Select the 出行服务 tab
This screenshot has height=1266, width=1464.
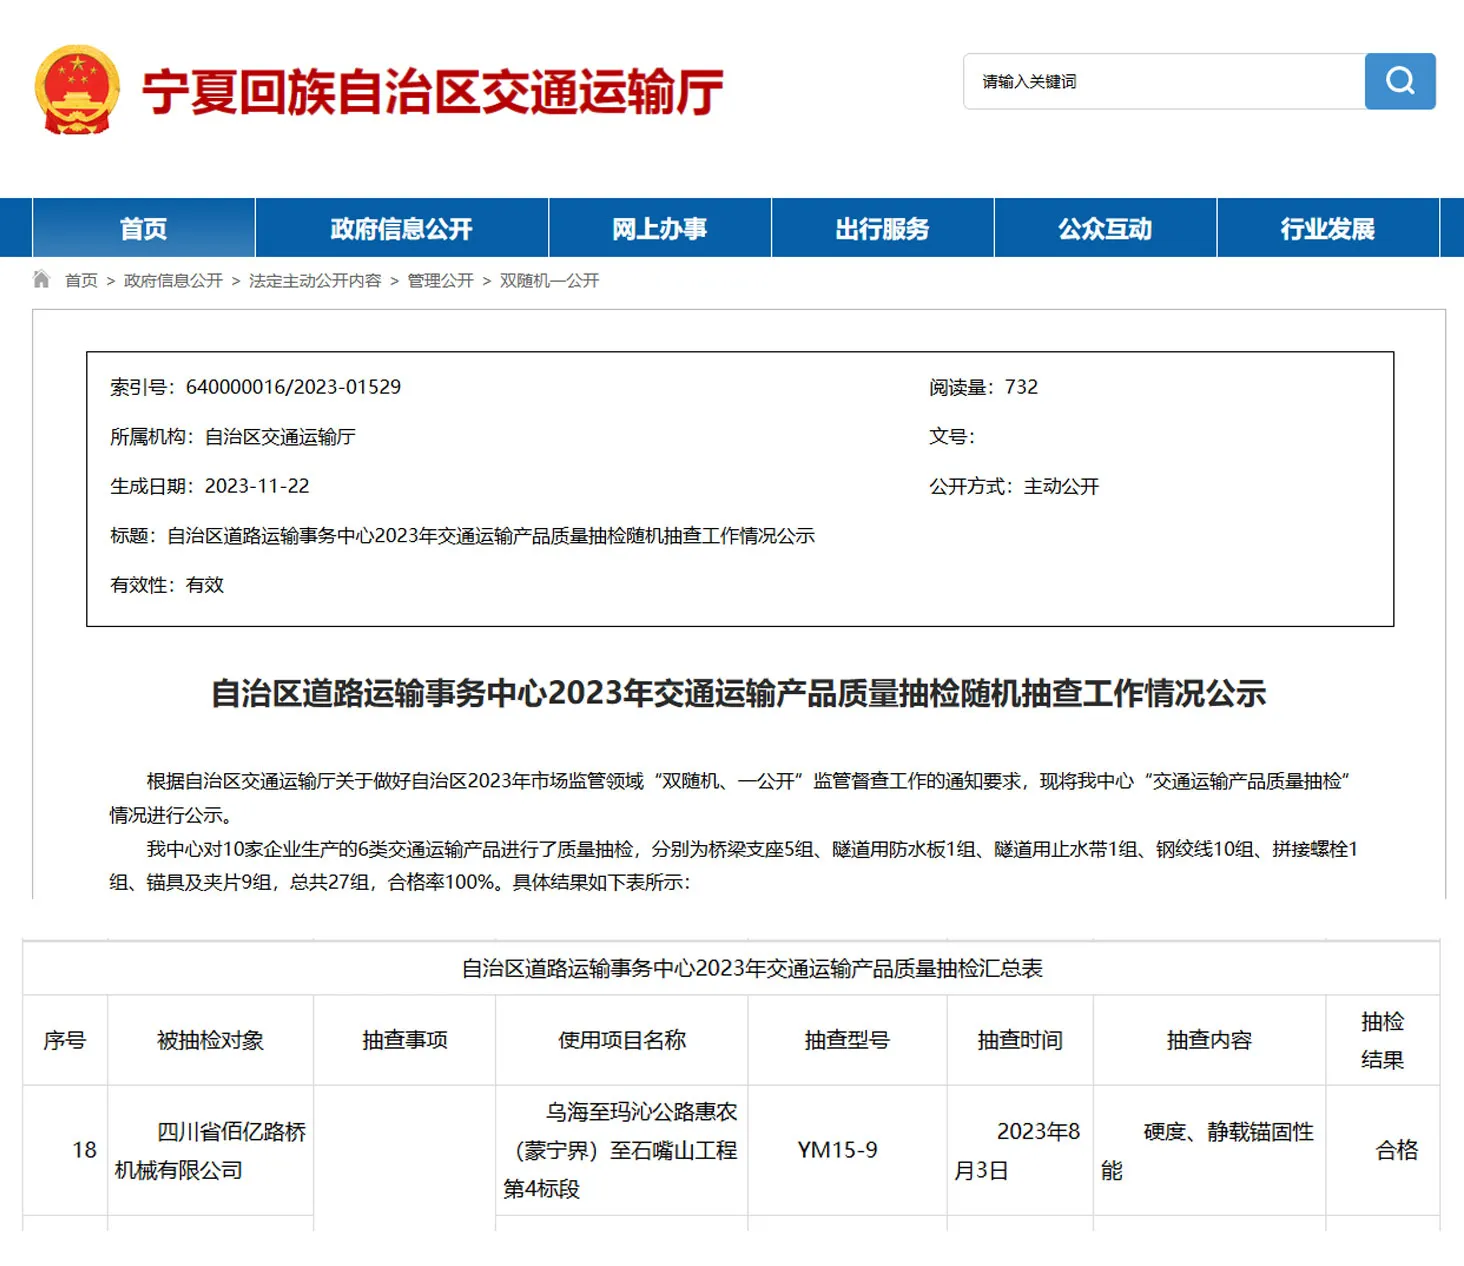[x=881, y=228]
